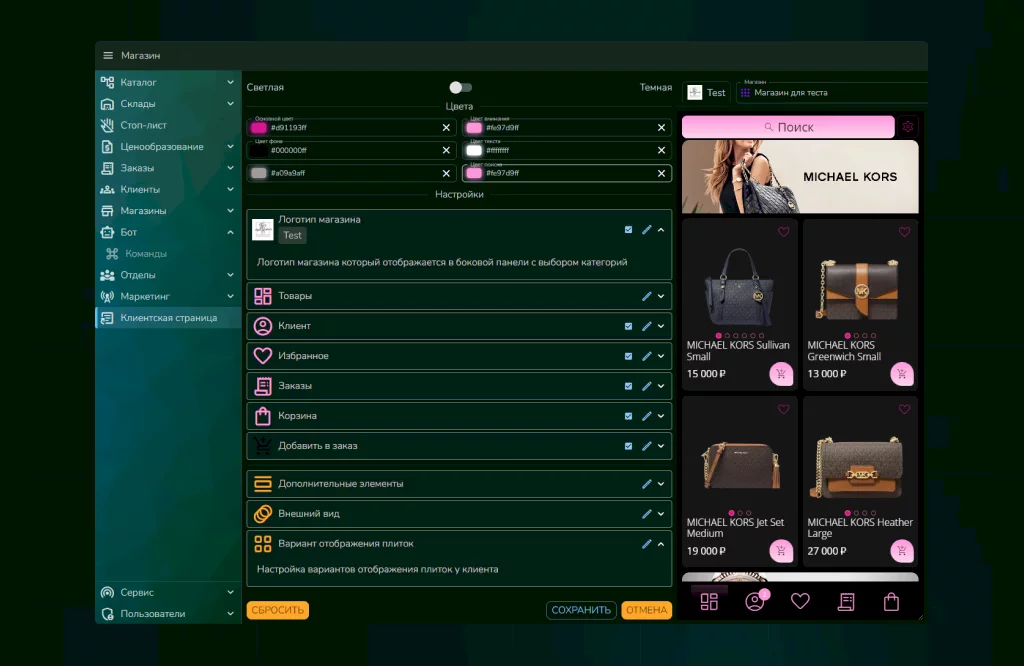Open Стоп-лист in the sidebar

168,125
